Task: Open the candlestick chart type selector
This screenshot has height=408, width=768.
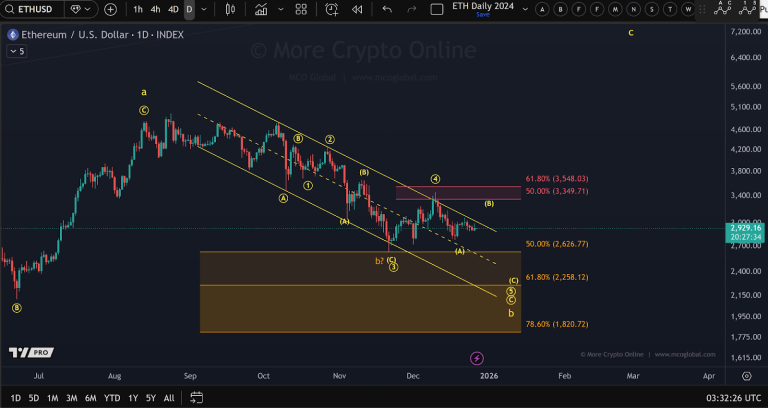Action: [x=229, y=9]
